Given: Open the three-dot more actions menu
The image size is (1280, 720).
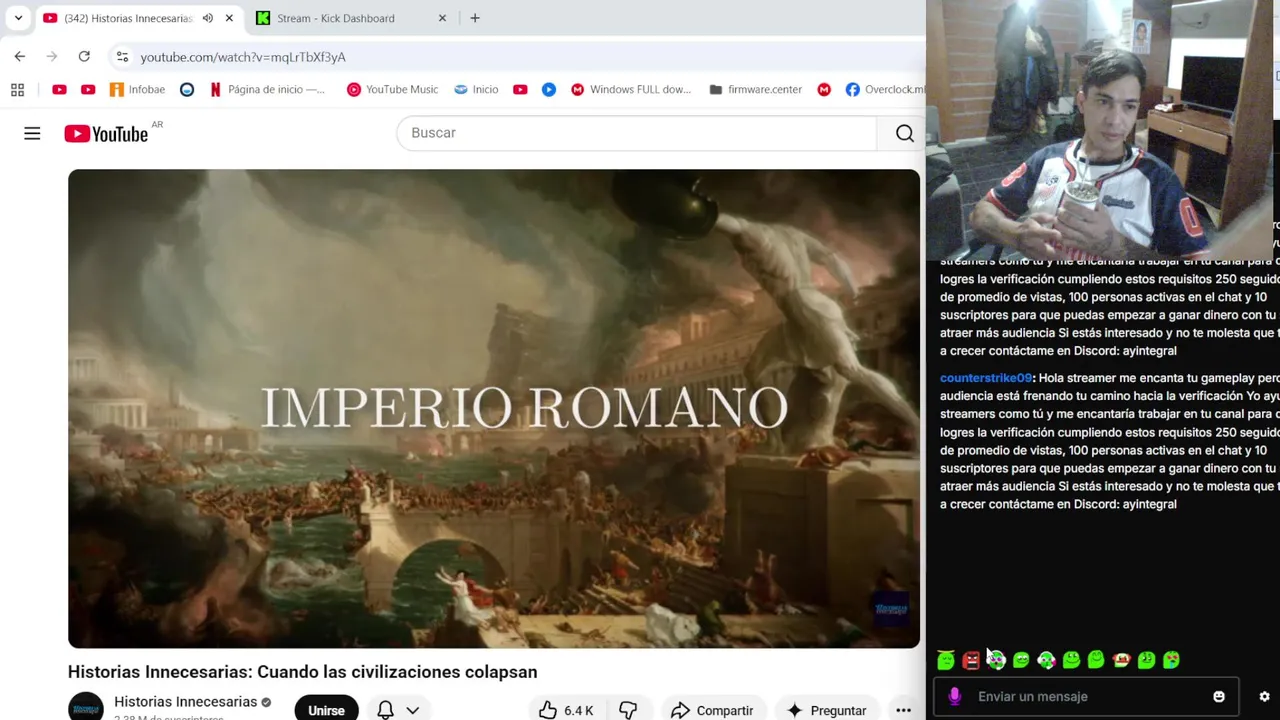Looking at the screenshot, I should pyautogui.click(x=903, y=710).
